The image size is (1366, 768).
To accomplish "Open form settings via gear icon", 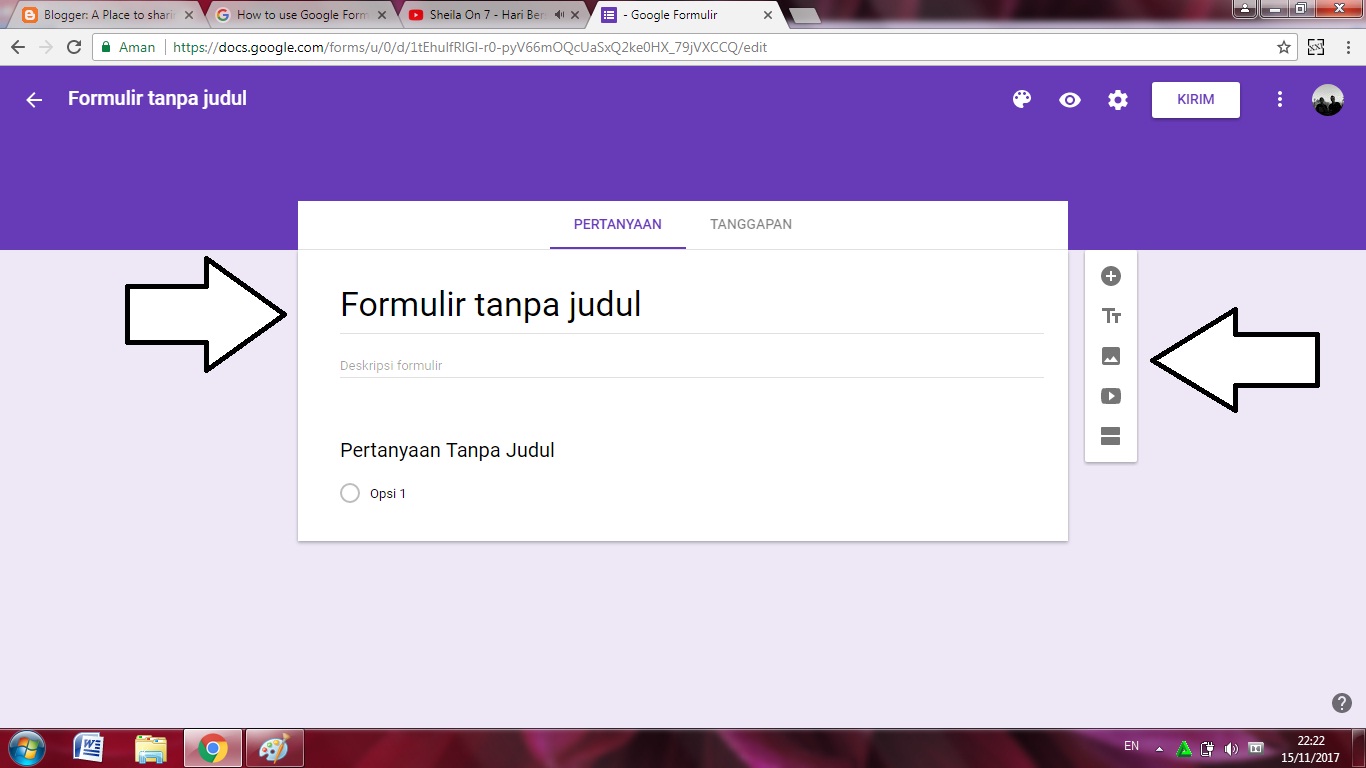I will tap(1117, 99).
